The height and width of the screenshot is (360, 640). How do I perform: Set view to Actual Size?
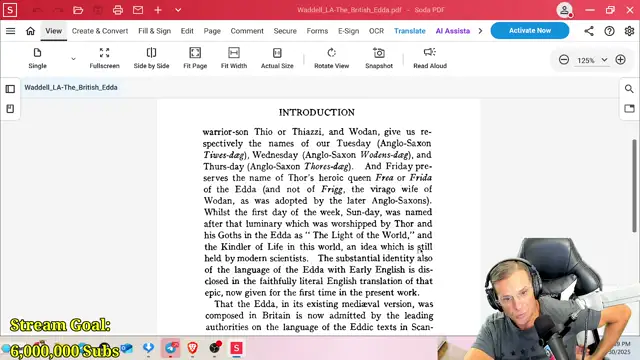277,58
